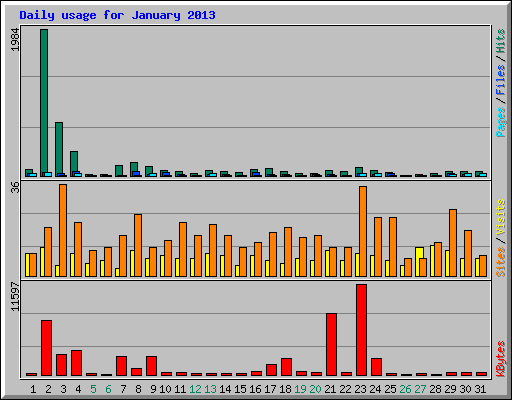The image size is (512, 400).
Task: Click the red 'KBytes' legend label
Action: pos(501,359)
